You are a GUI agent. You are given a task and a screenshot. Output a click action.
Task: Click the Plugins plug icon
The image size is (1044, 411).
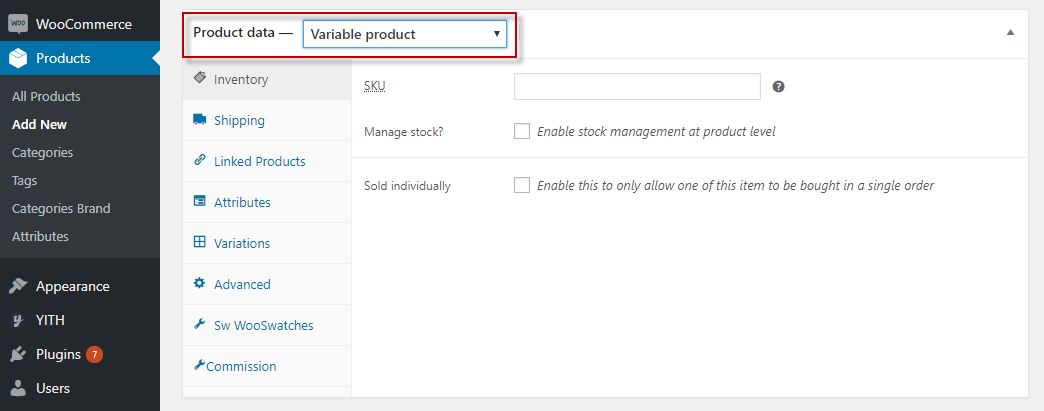18,354
